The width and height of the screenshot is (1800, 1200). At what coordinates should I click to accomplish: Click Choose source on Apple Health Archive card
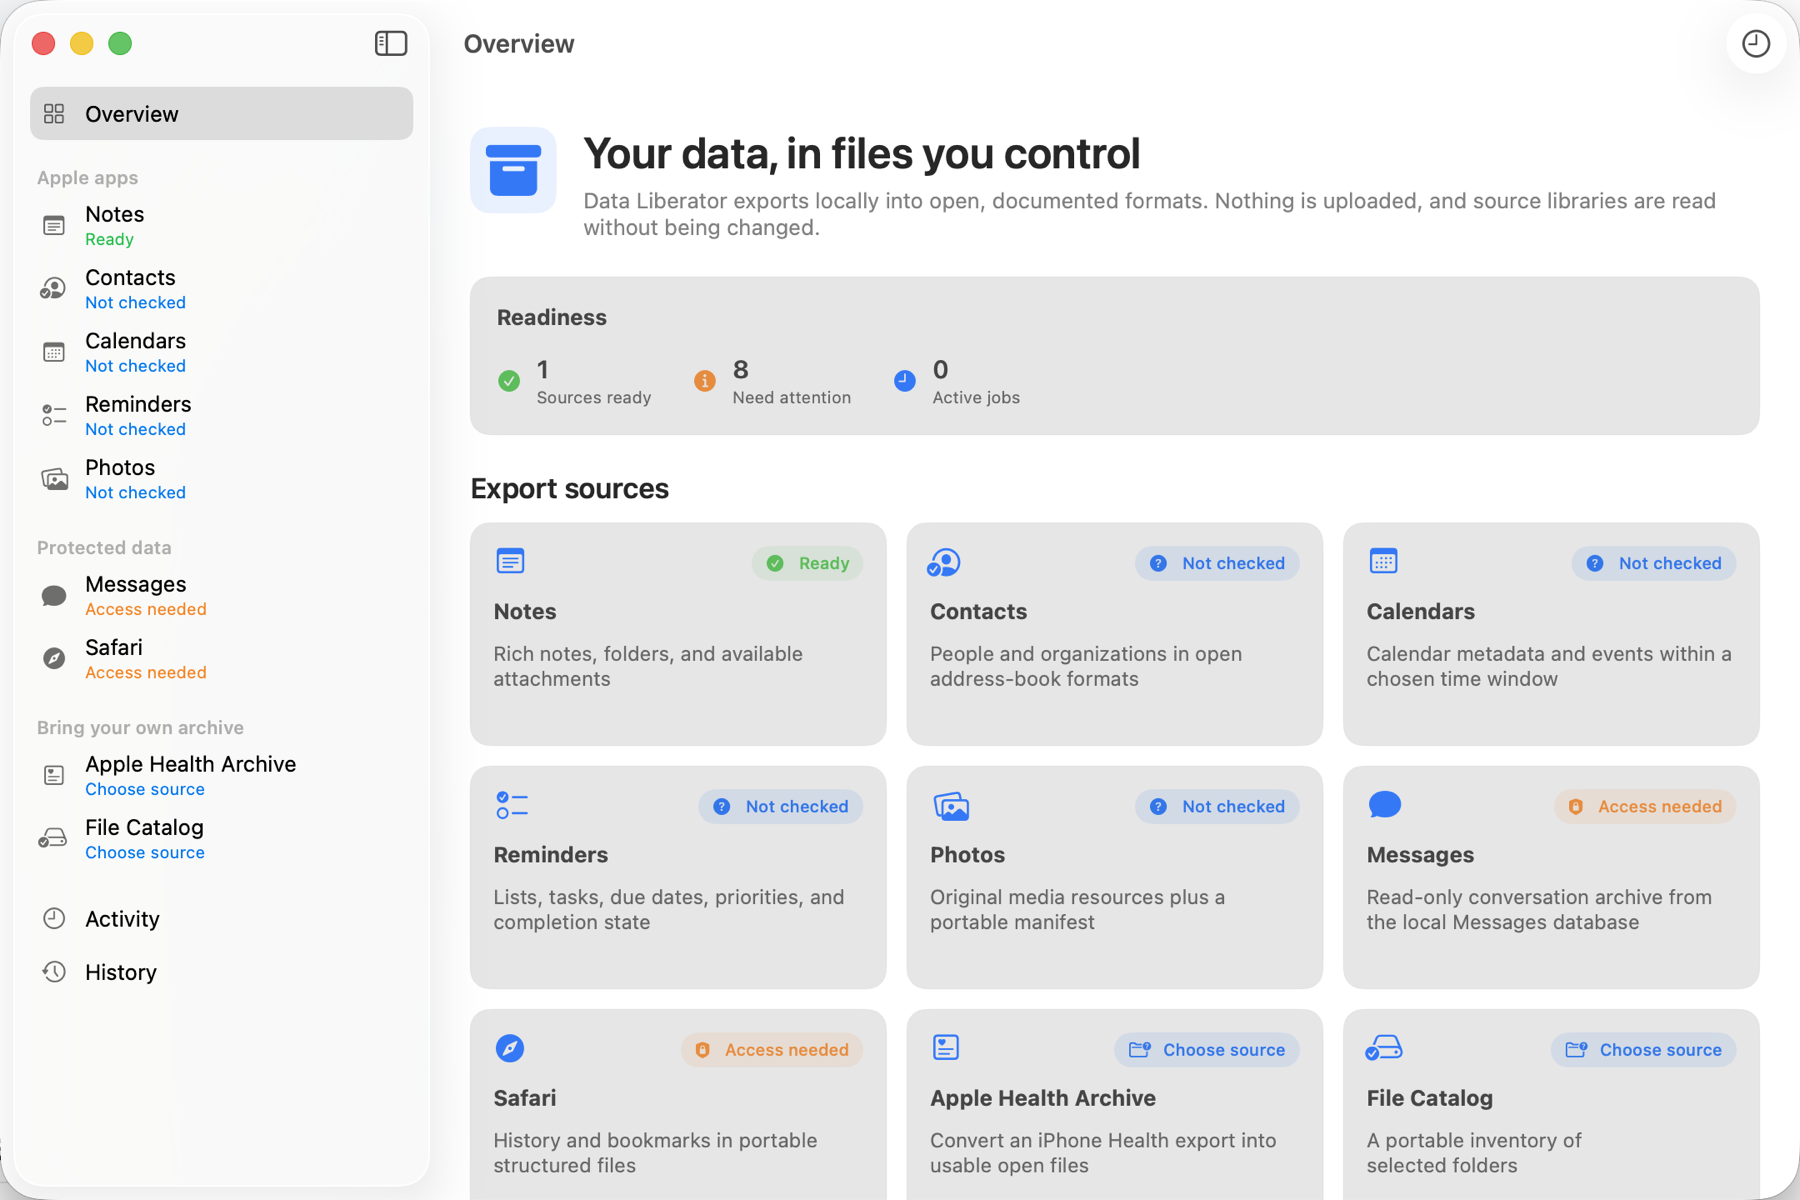click(x=1207, y=1050)
